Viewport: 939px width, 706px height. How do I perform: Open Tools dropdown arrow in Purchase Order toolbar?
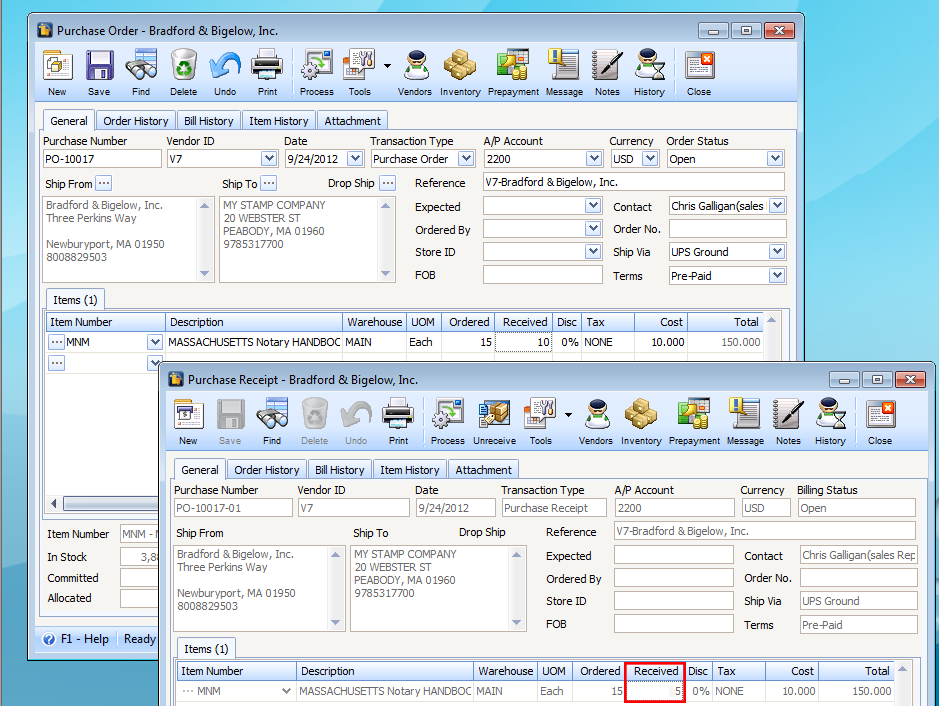click(x=387, y=66)
